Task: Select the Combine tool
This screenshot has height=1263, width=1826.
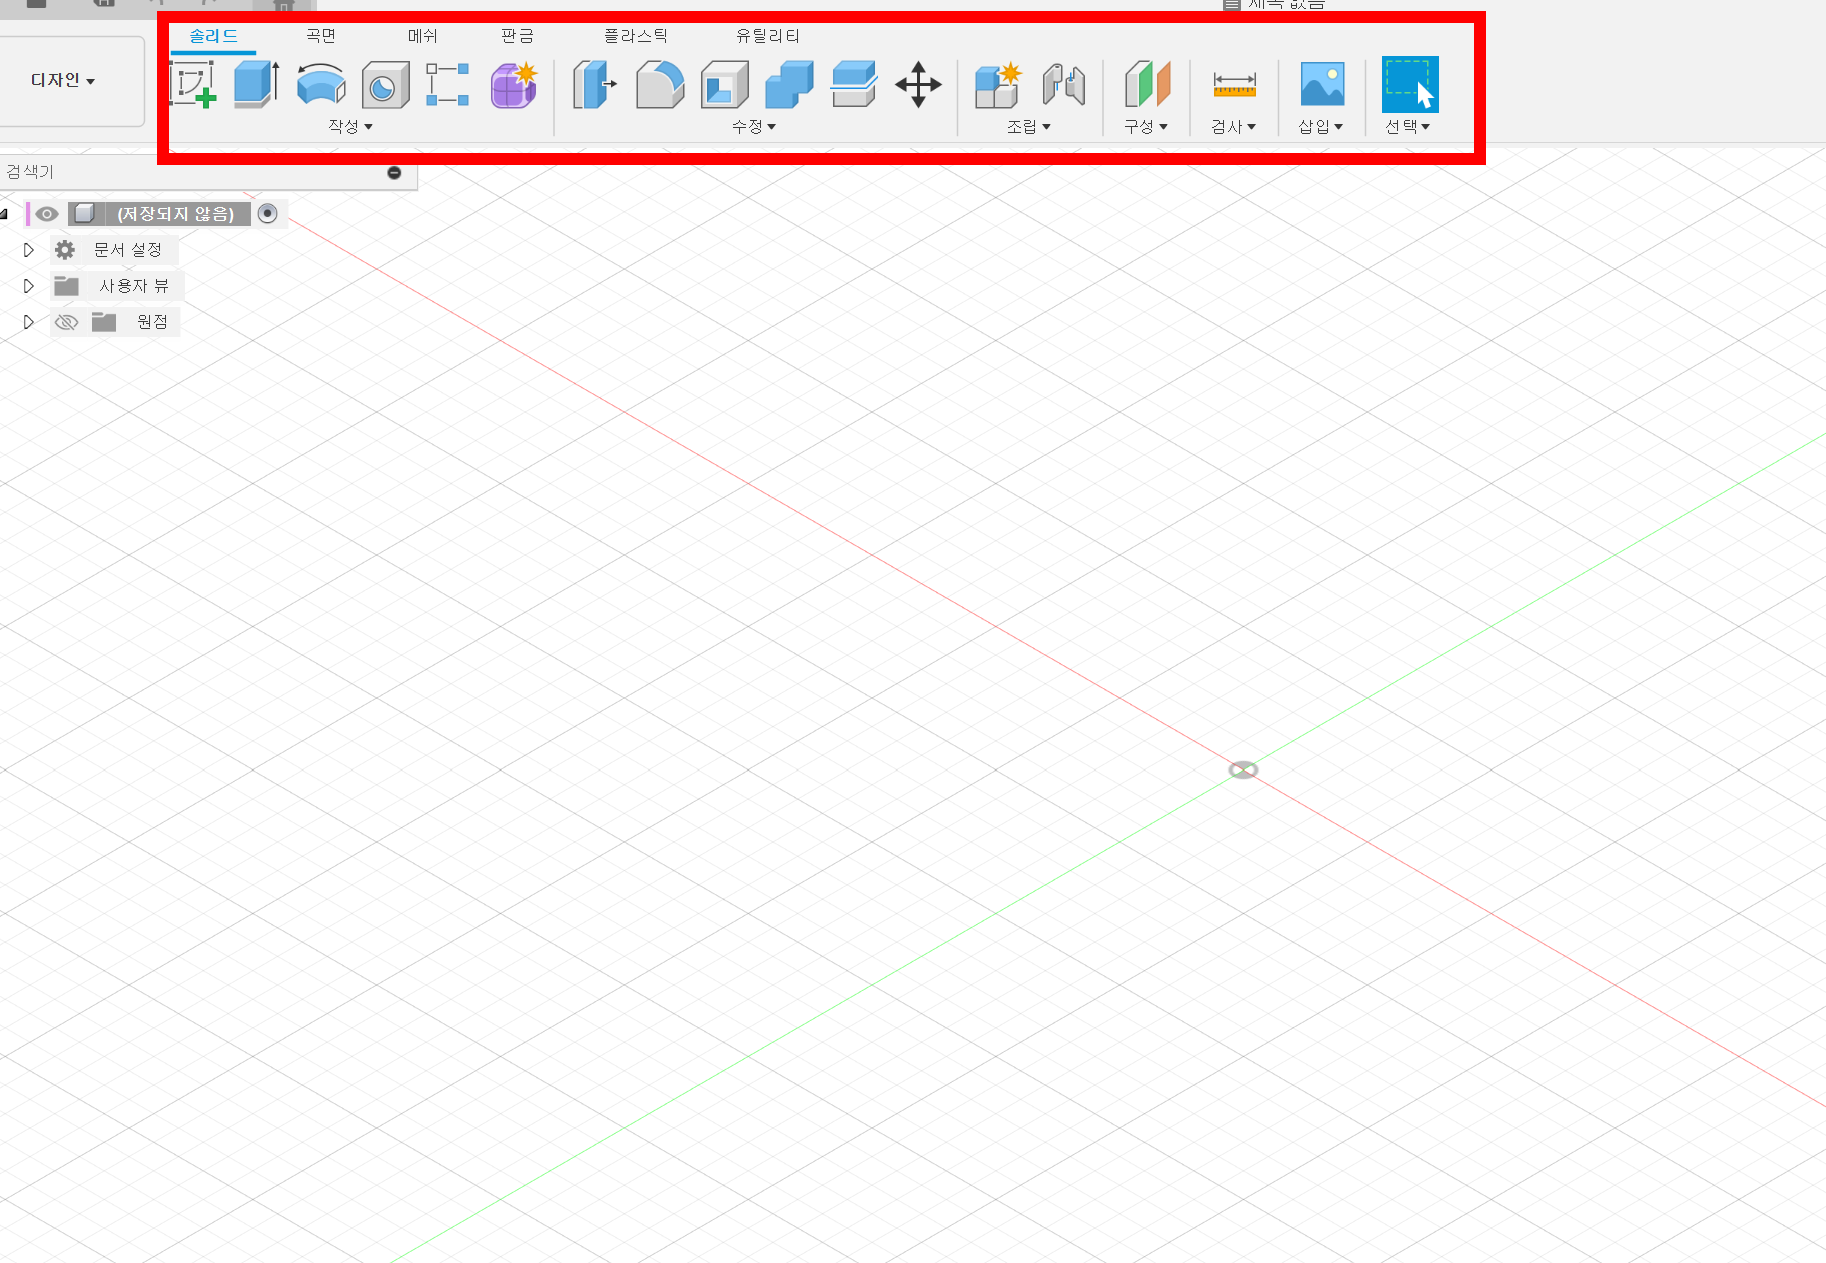Action: pyautogui.click(x=789, y=85)
